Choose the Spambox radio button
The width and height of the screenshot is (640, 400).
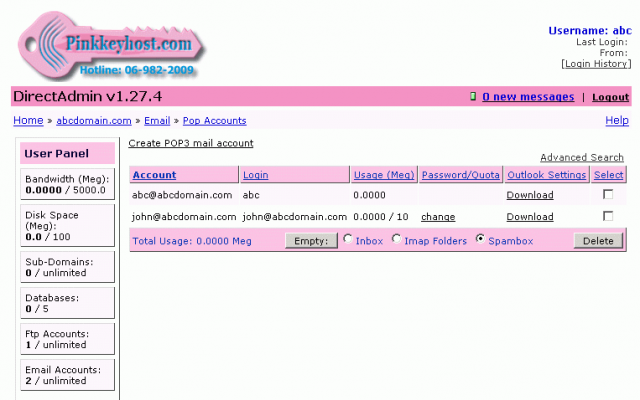pos(480,240)
